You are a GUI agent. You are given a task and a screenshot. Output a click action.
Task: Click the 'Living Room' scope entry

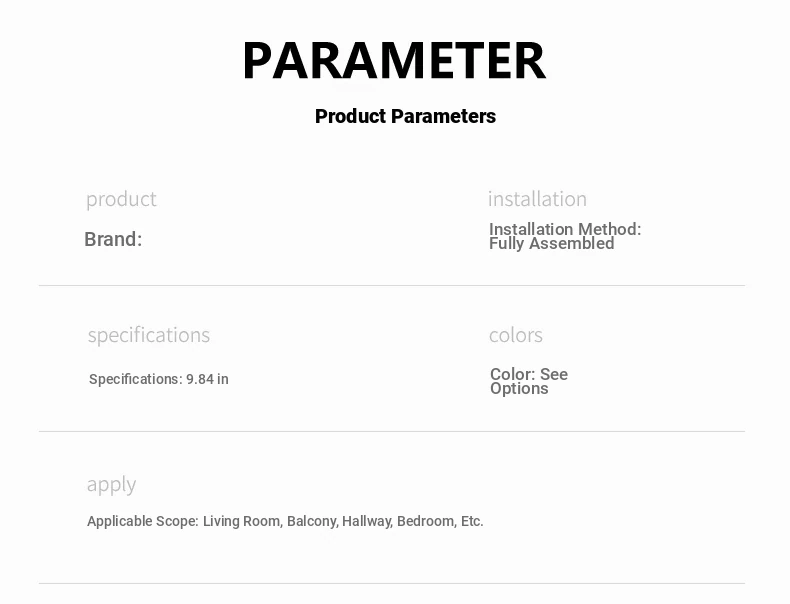click(242, 521)
